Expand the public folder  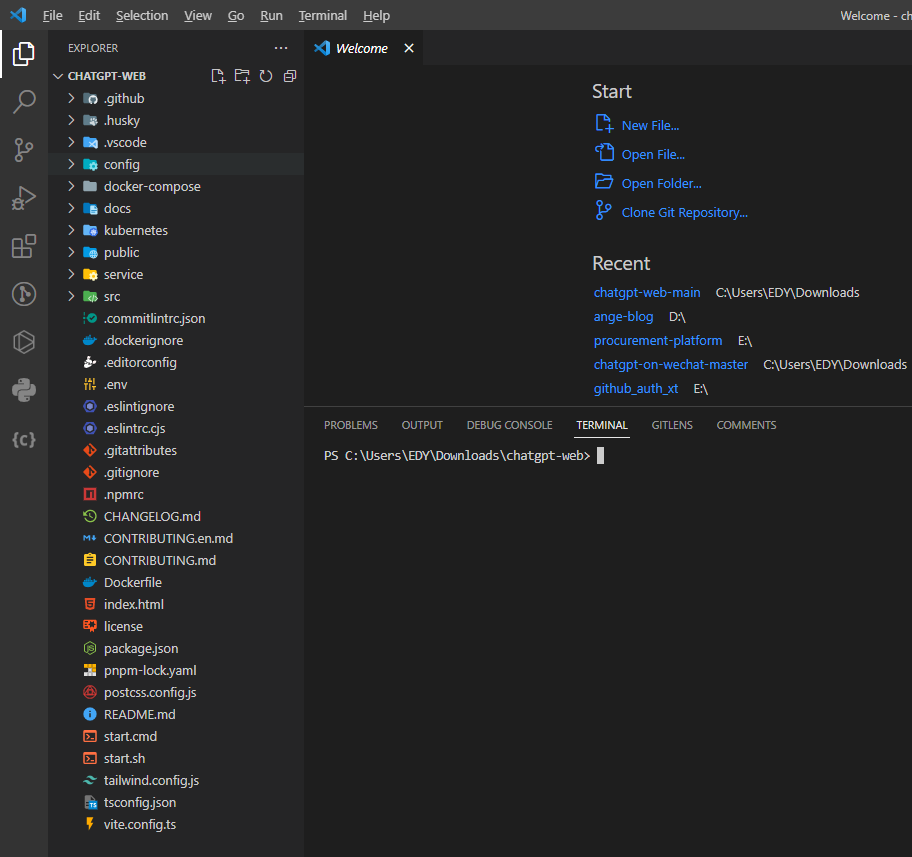71,253
